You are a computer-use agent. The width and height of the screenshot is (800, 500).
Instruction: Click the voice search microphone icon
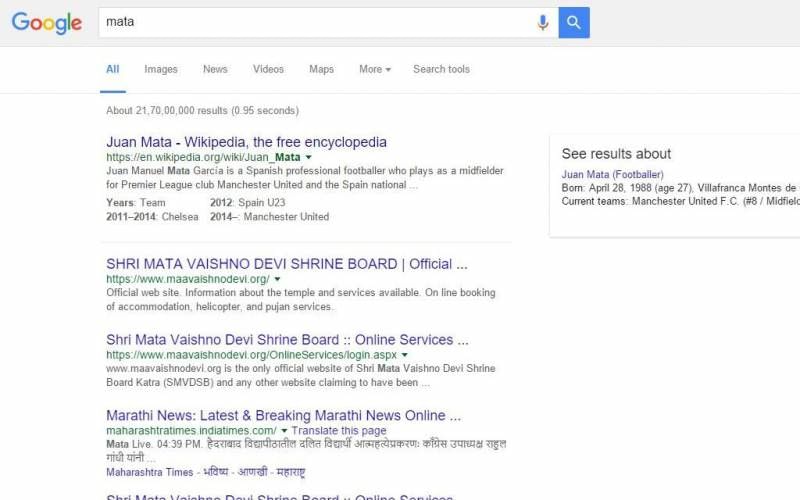[543, 22]
